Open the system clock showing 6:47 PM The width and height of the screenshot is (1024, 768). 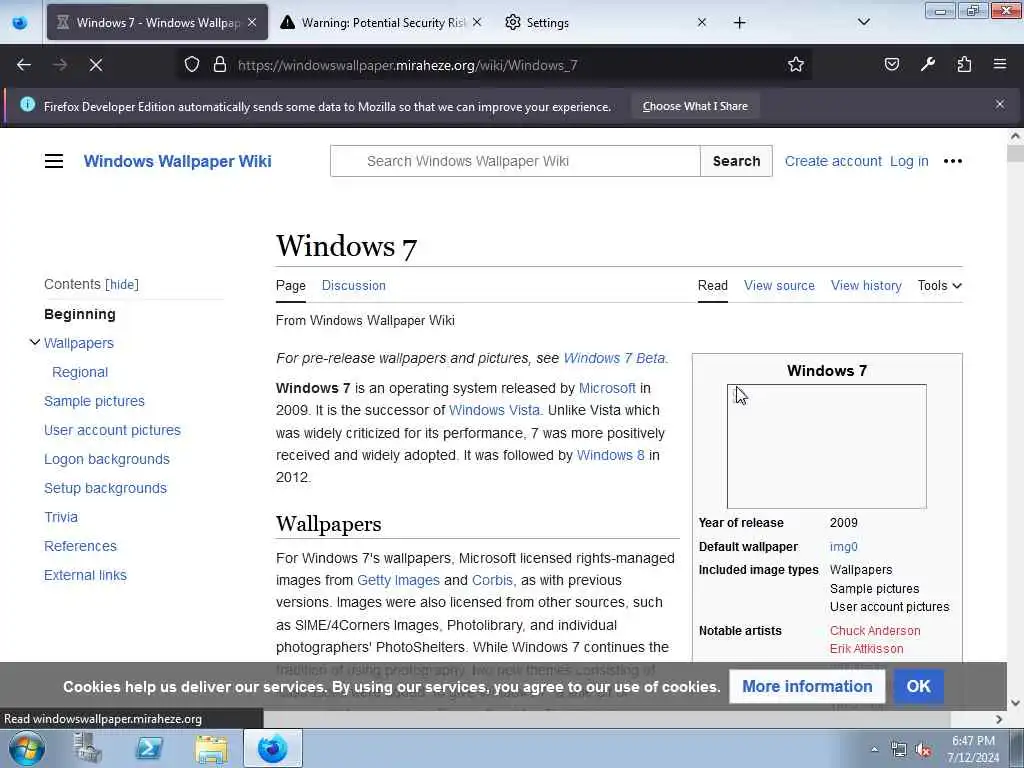click(973, 749)
